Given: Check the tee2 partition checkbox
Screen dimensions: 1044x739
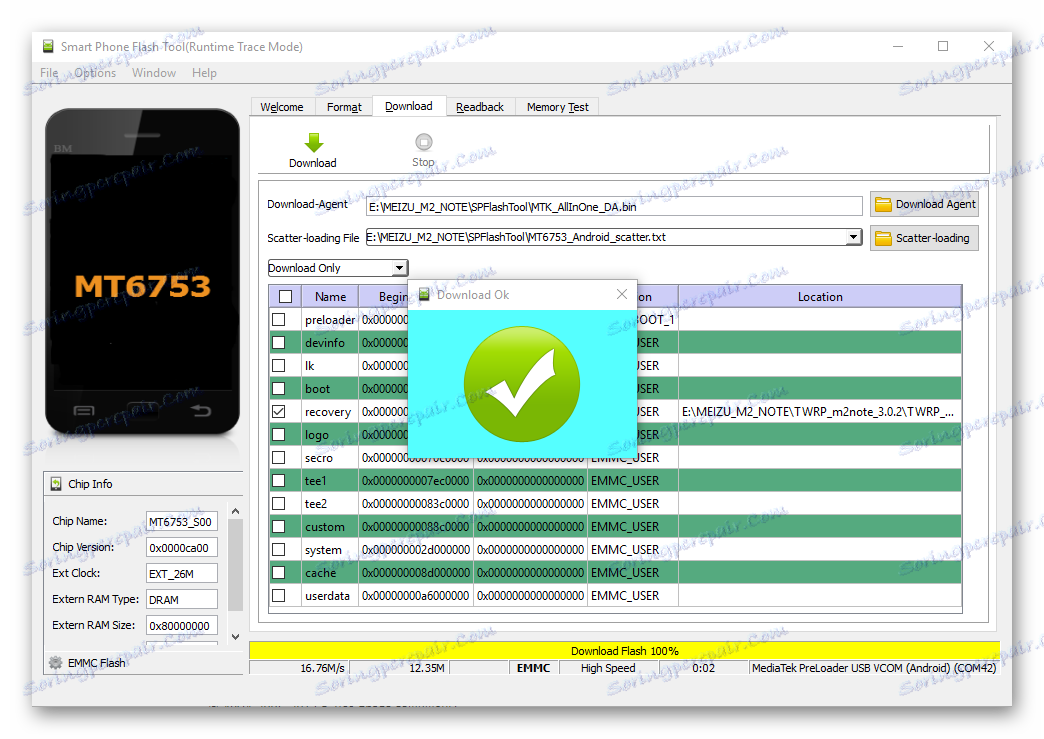Looking at the screenshot, I should [279, 503].
